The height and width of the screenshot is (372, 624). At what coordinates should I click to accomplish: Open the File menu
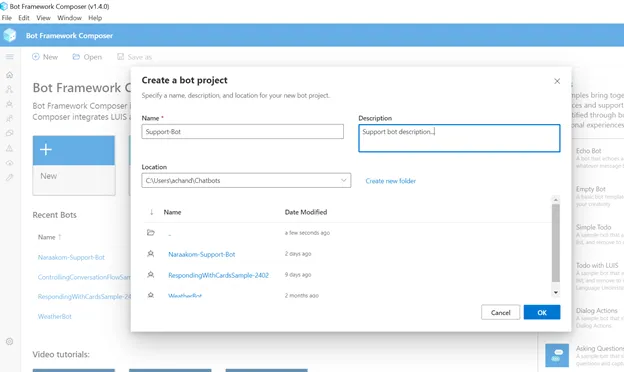(x=7, y=18)
